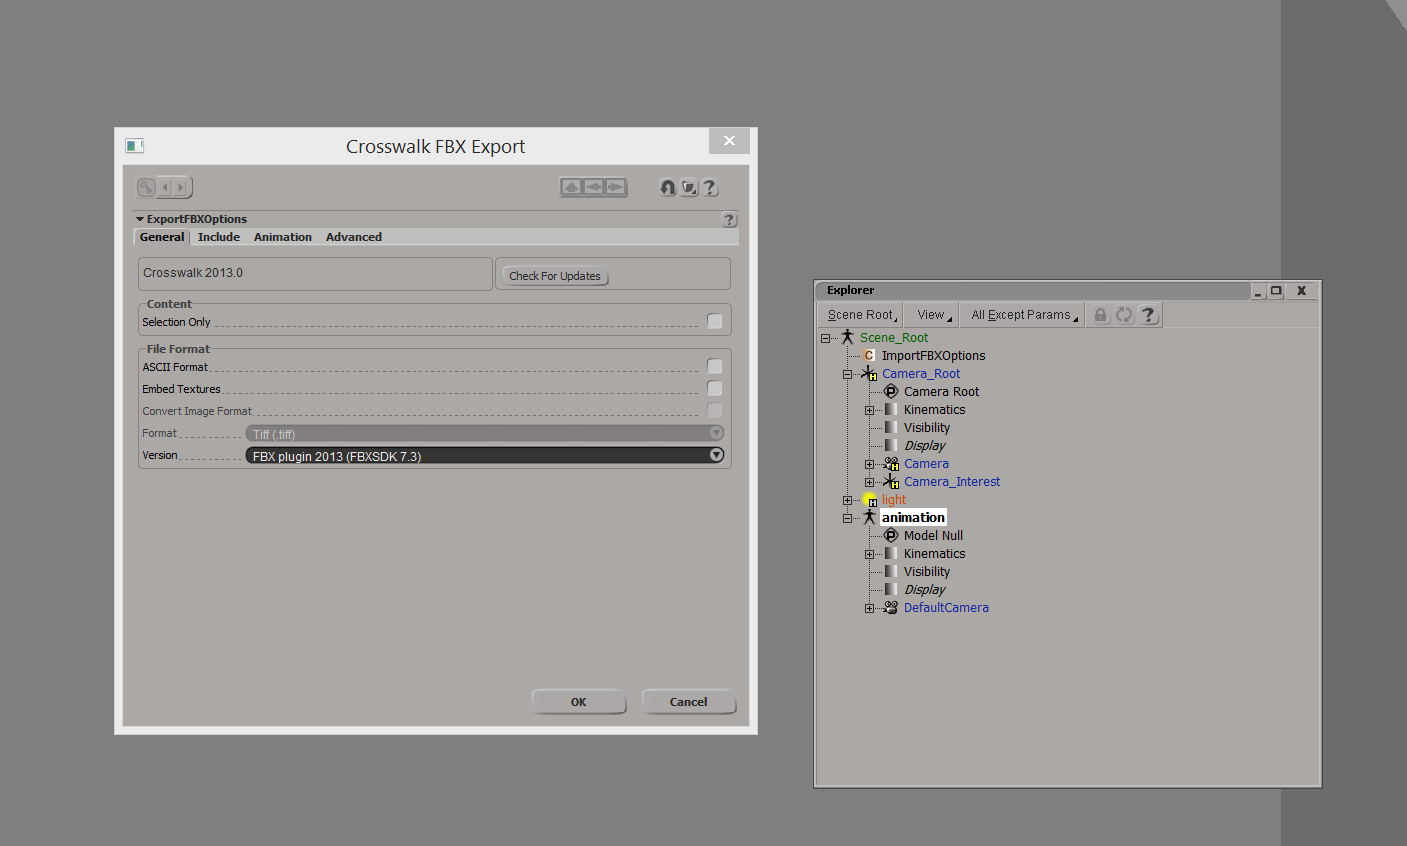Open the Format dropdown showing Tiff (.tiff)
The height and width of the screenshot is (846, 1407).
point(485,434)
